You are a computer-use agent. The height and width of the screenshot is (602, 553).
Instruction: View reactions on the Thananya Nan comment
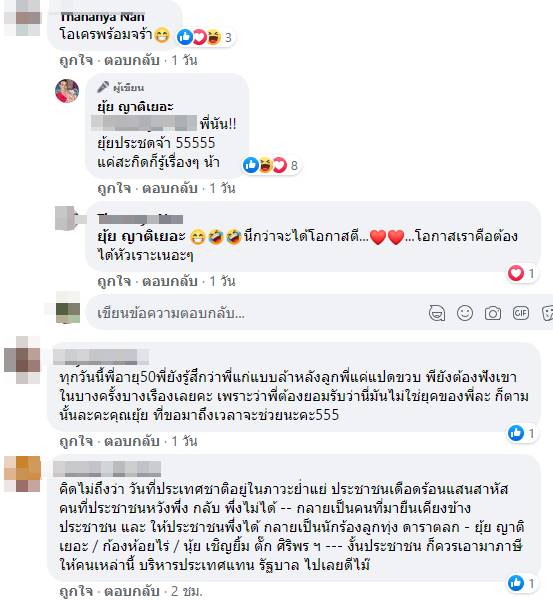pos(204,37)
